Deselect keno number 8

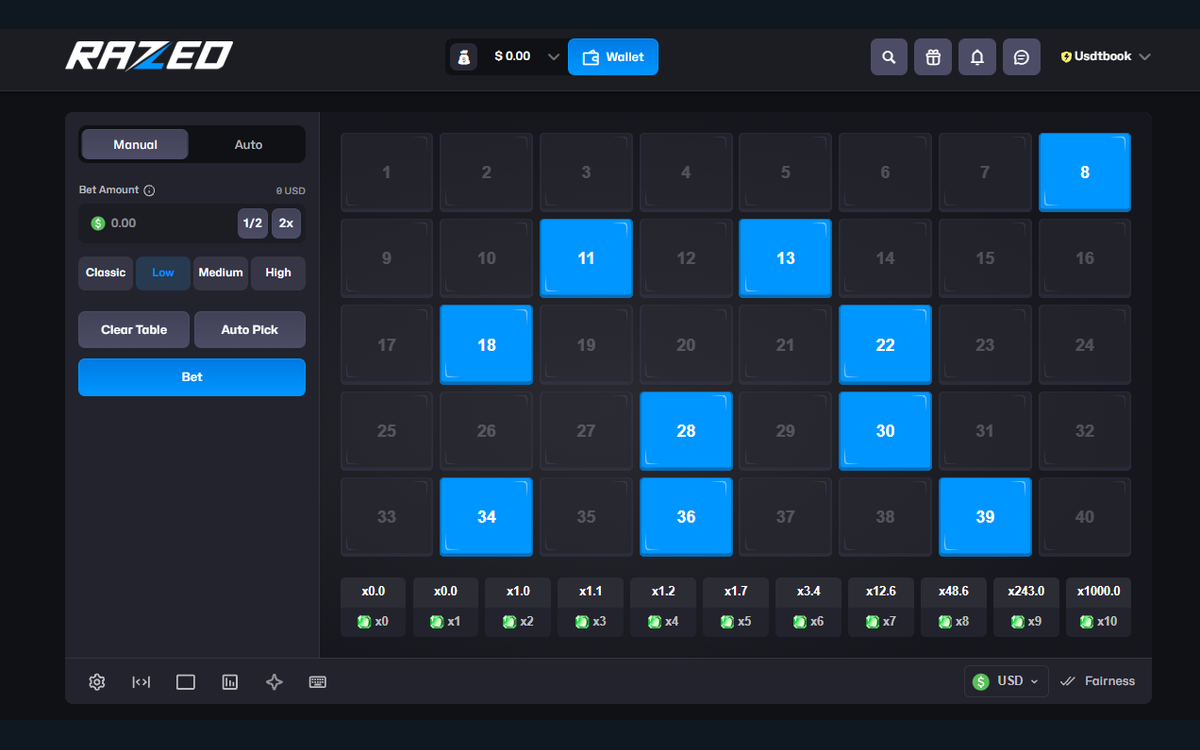[1085, 172]
